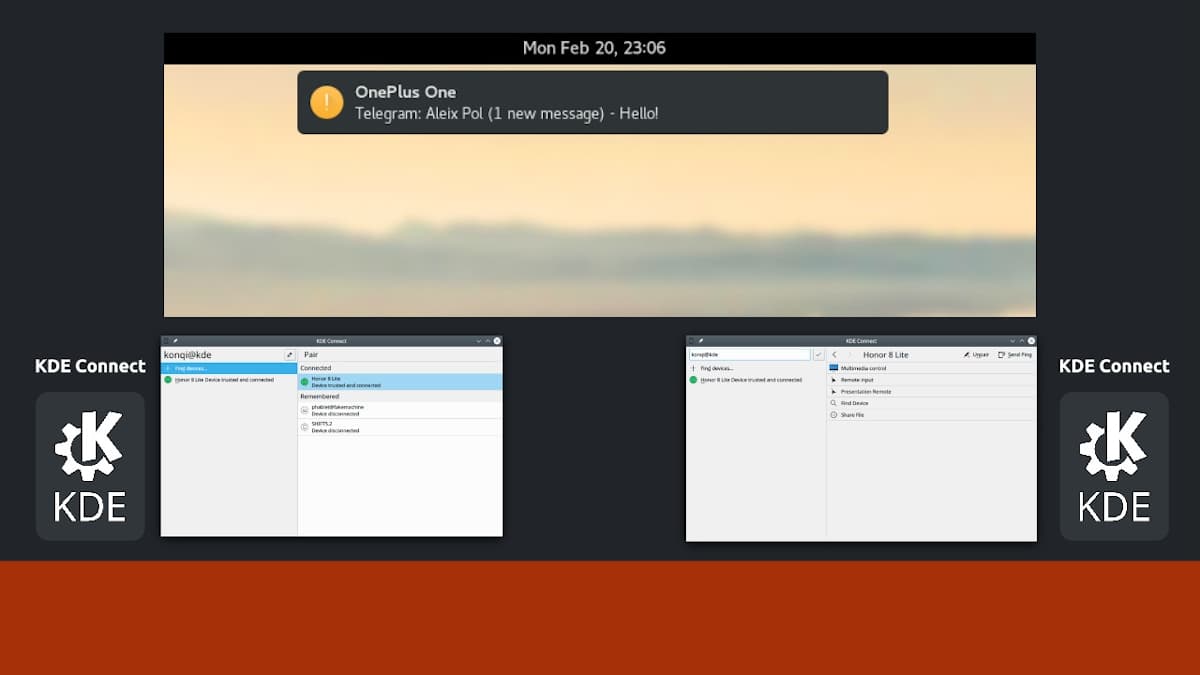The image size is (1200, 675).
Task: Click the Find Device magnifier entry
Action: pyautogui.click(x=854, y=403)
